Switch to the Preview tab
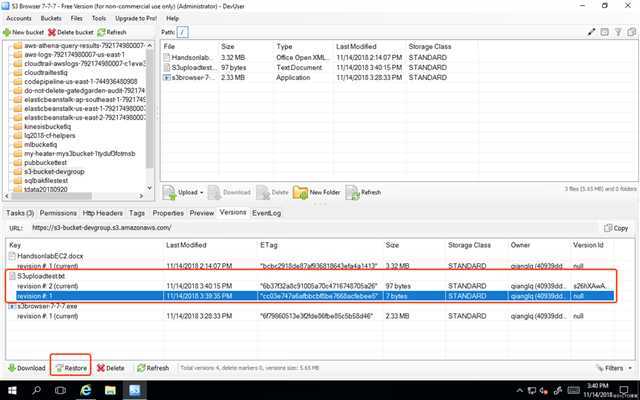 click(x=202, y=213)
